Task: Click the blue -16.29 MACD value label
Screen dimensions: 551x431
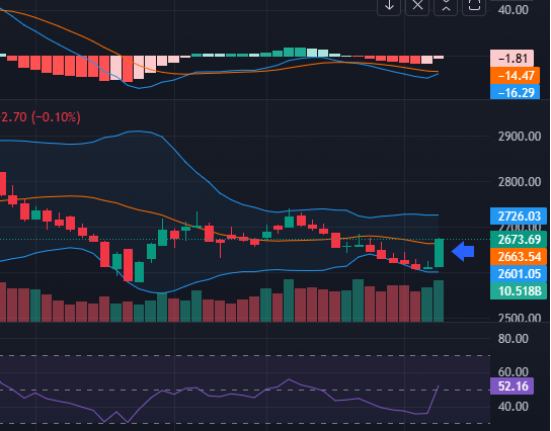Action: pos(515,92)
